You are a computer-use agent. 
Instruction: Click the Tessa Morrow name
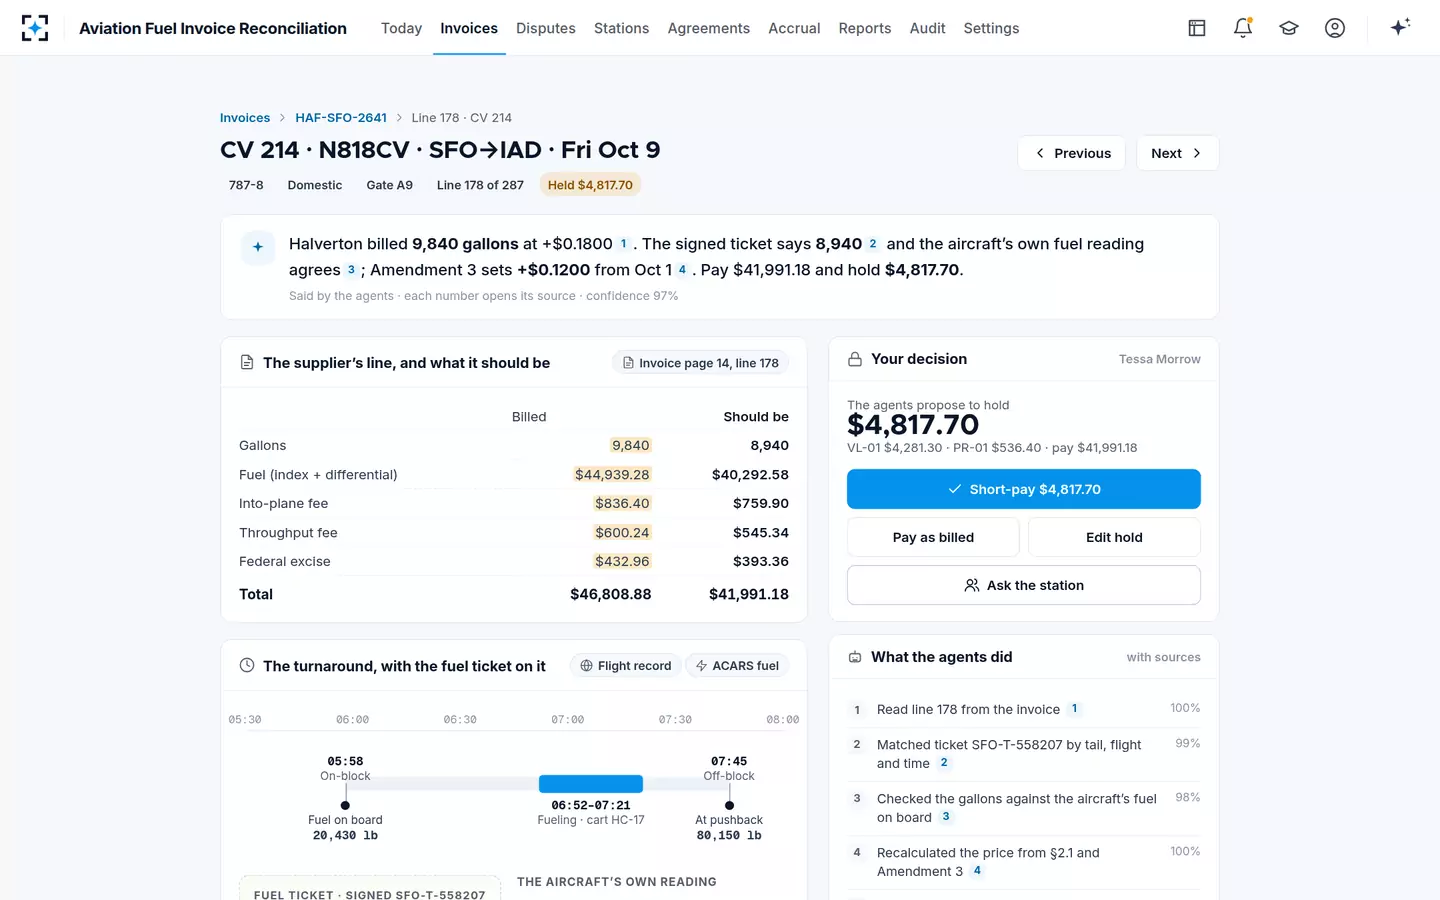coord(1160,359)
